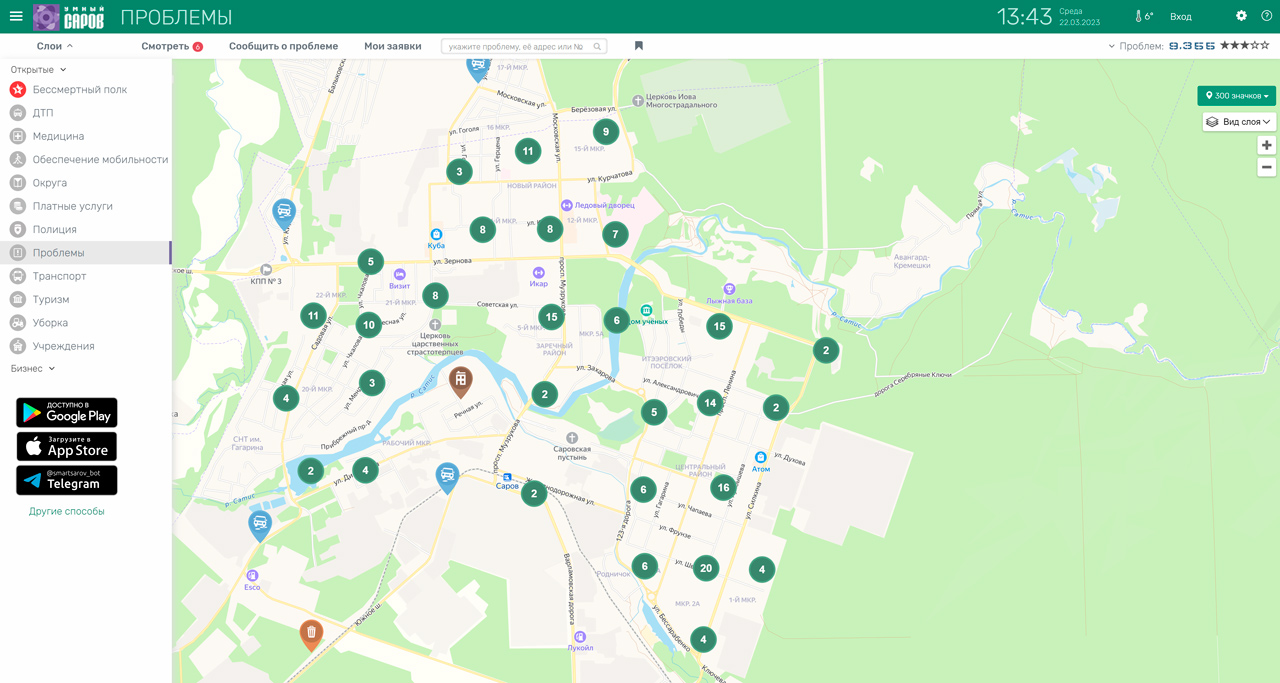Viewport: 1280px width, 683px height.
Task: Open the cluster marker showing 9
Action: tap(605, 131)
